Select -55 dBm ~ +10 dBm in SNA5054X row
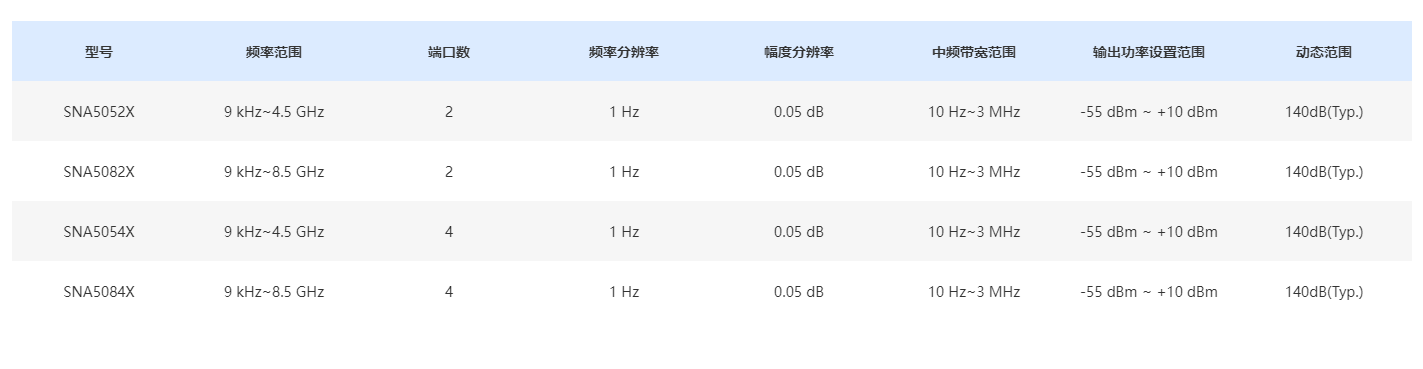1423x369 pixels. tap(1149, 232)
